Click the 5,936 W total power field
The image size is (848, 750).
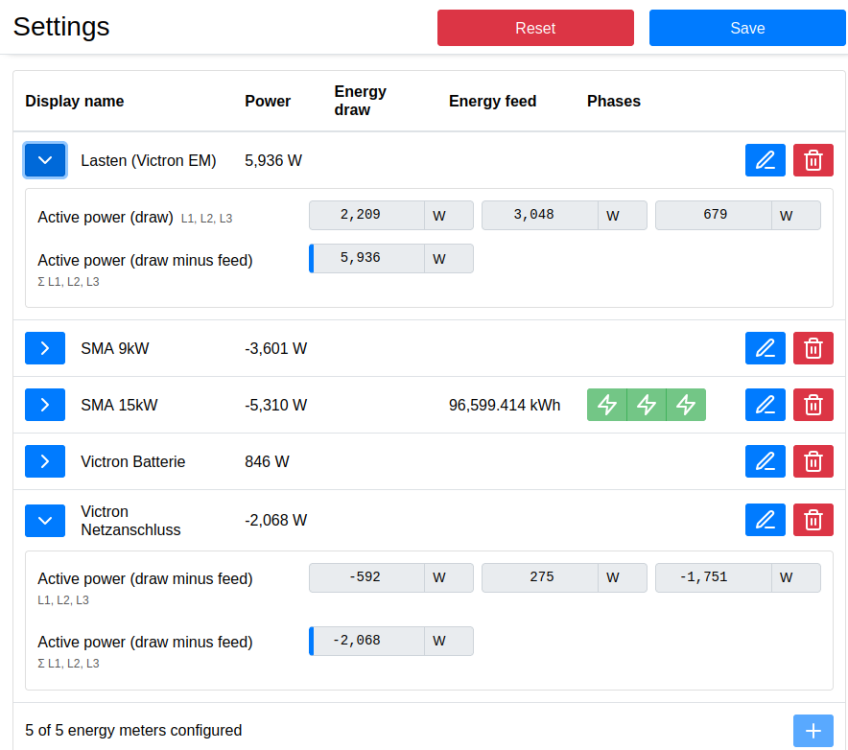(366, 258)
